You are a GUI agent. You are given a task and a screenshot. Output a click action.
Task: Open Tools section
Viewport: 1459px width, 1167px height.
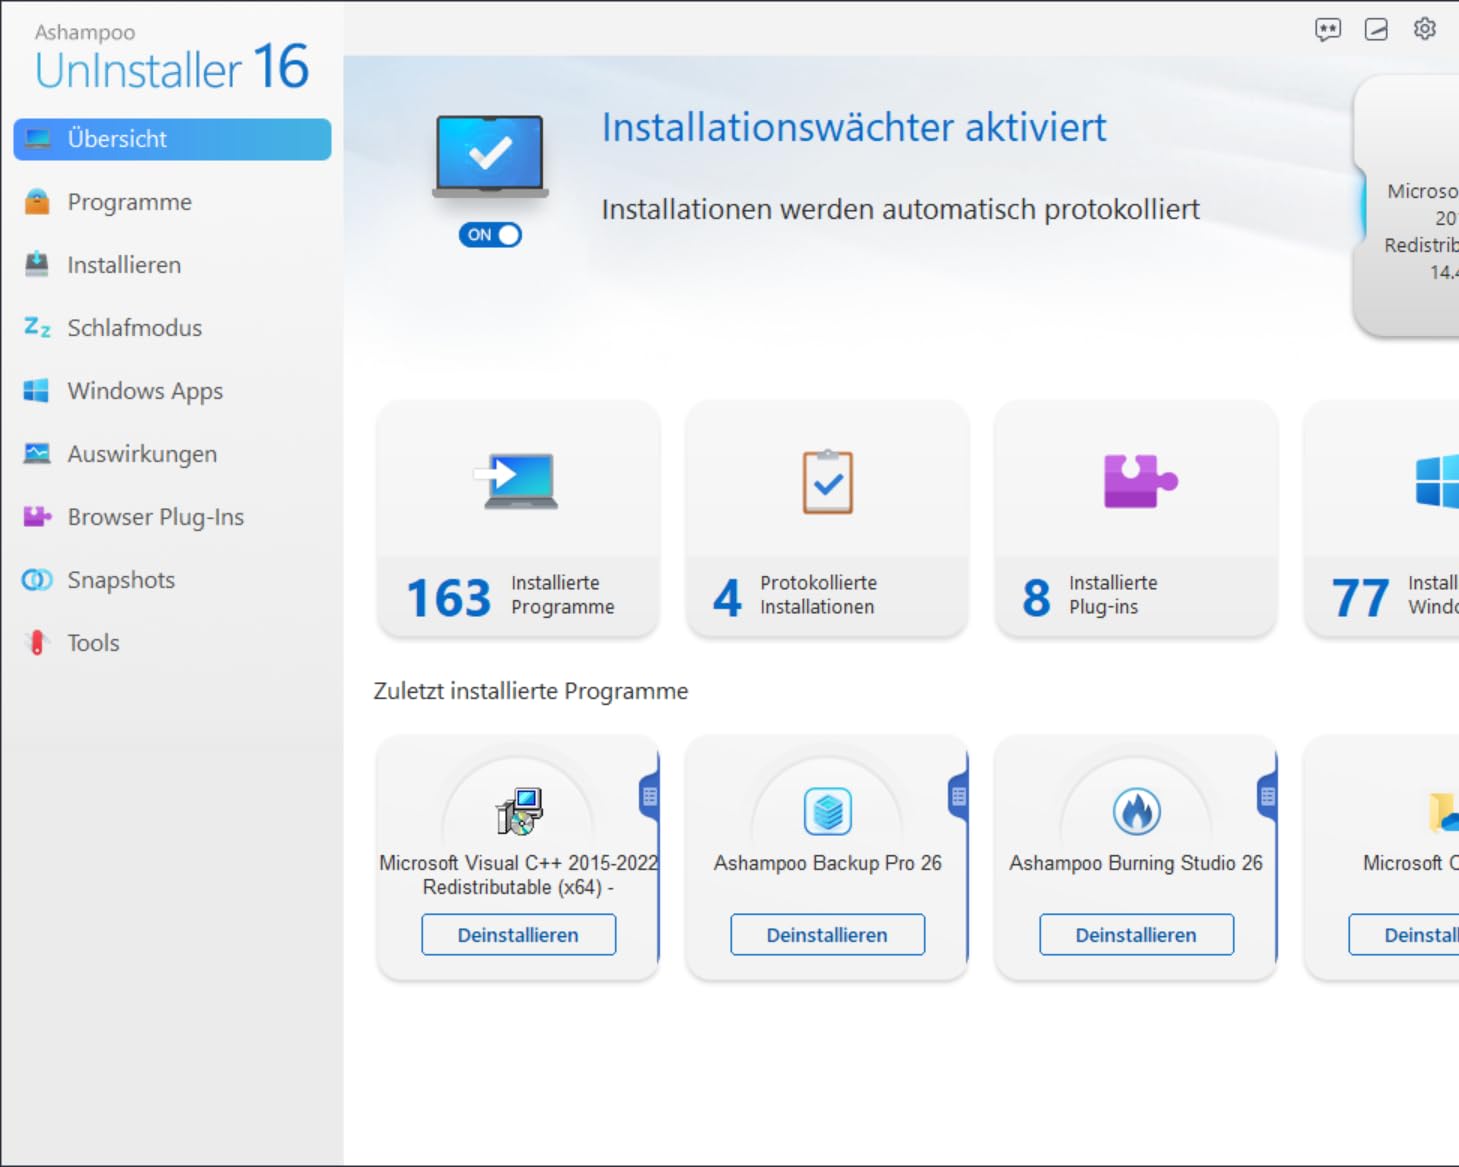coord(172,643)
